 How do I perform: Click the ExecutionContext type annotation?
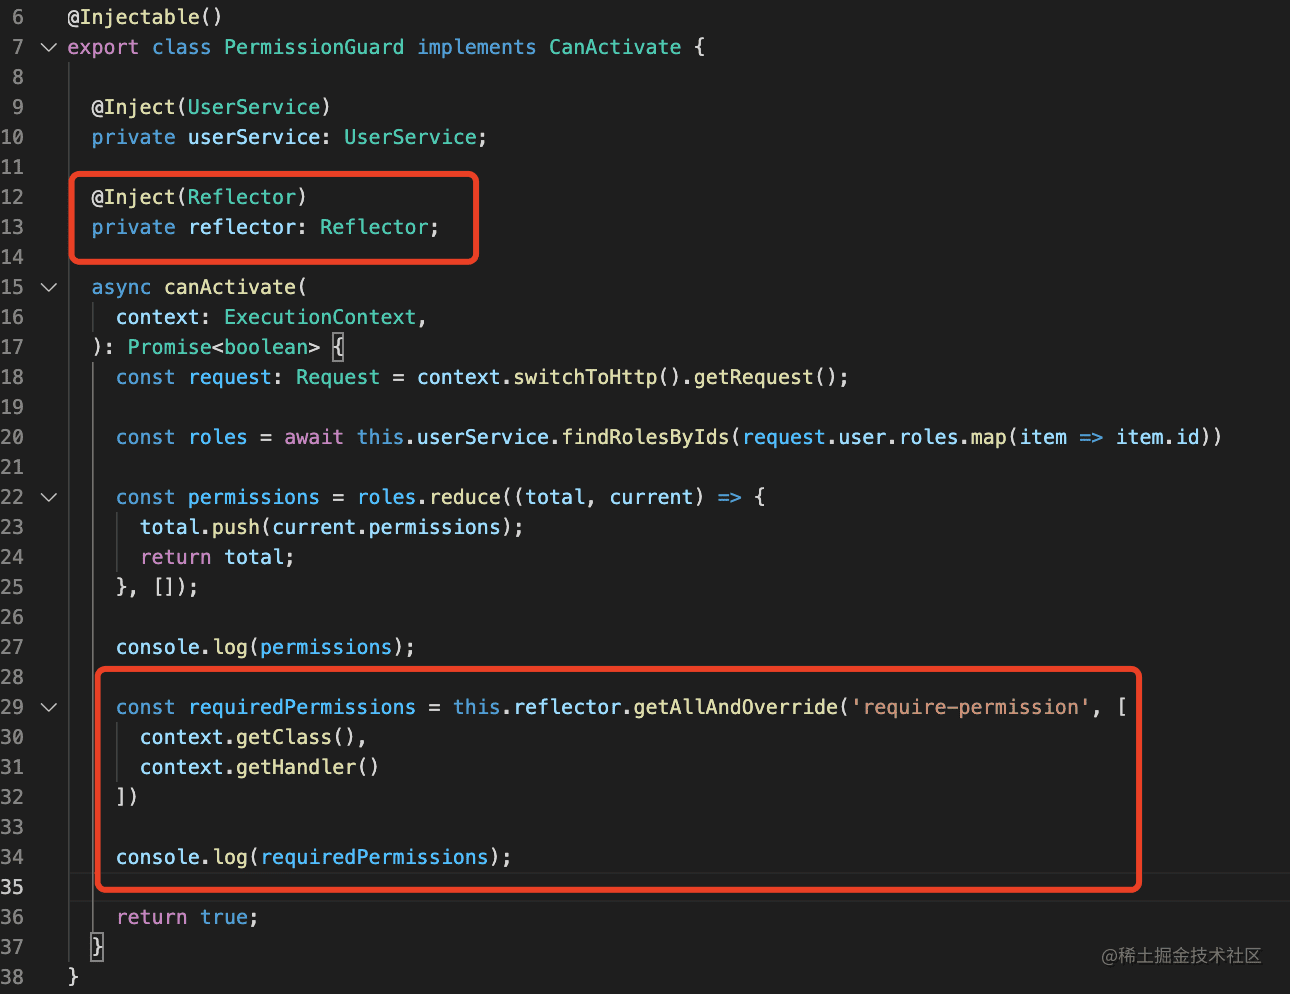(319, 317)
